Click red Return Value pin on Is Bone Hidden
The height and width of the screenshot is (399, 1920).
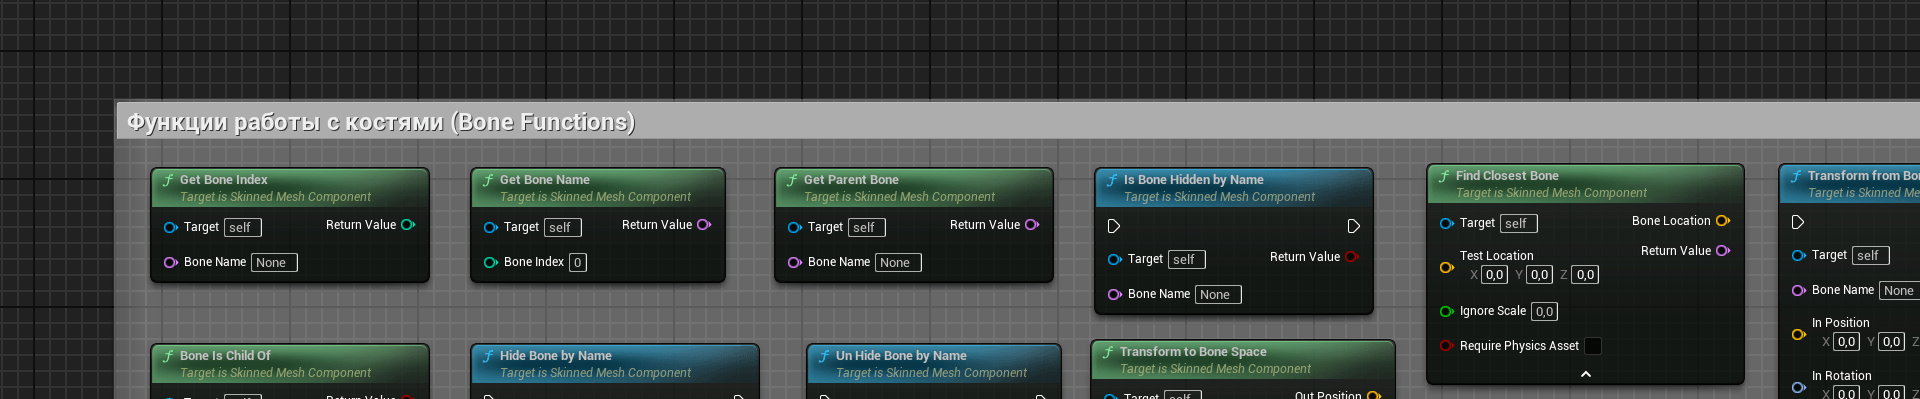(1352, 257)
